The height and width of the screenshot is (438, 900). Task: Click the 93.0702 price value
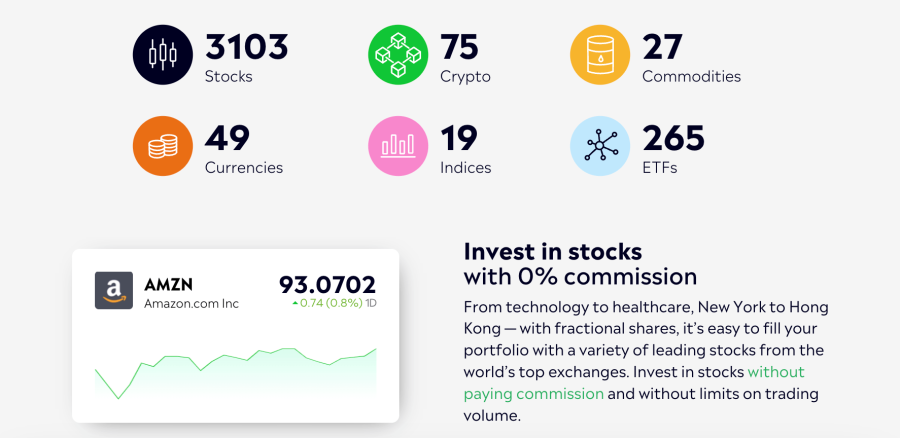(x=327, y=283)
